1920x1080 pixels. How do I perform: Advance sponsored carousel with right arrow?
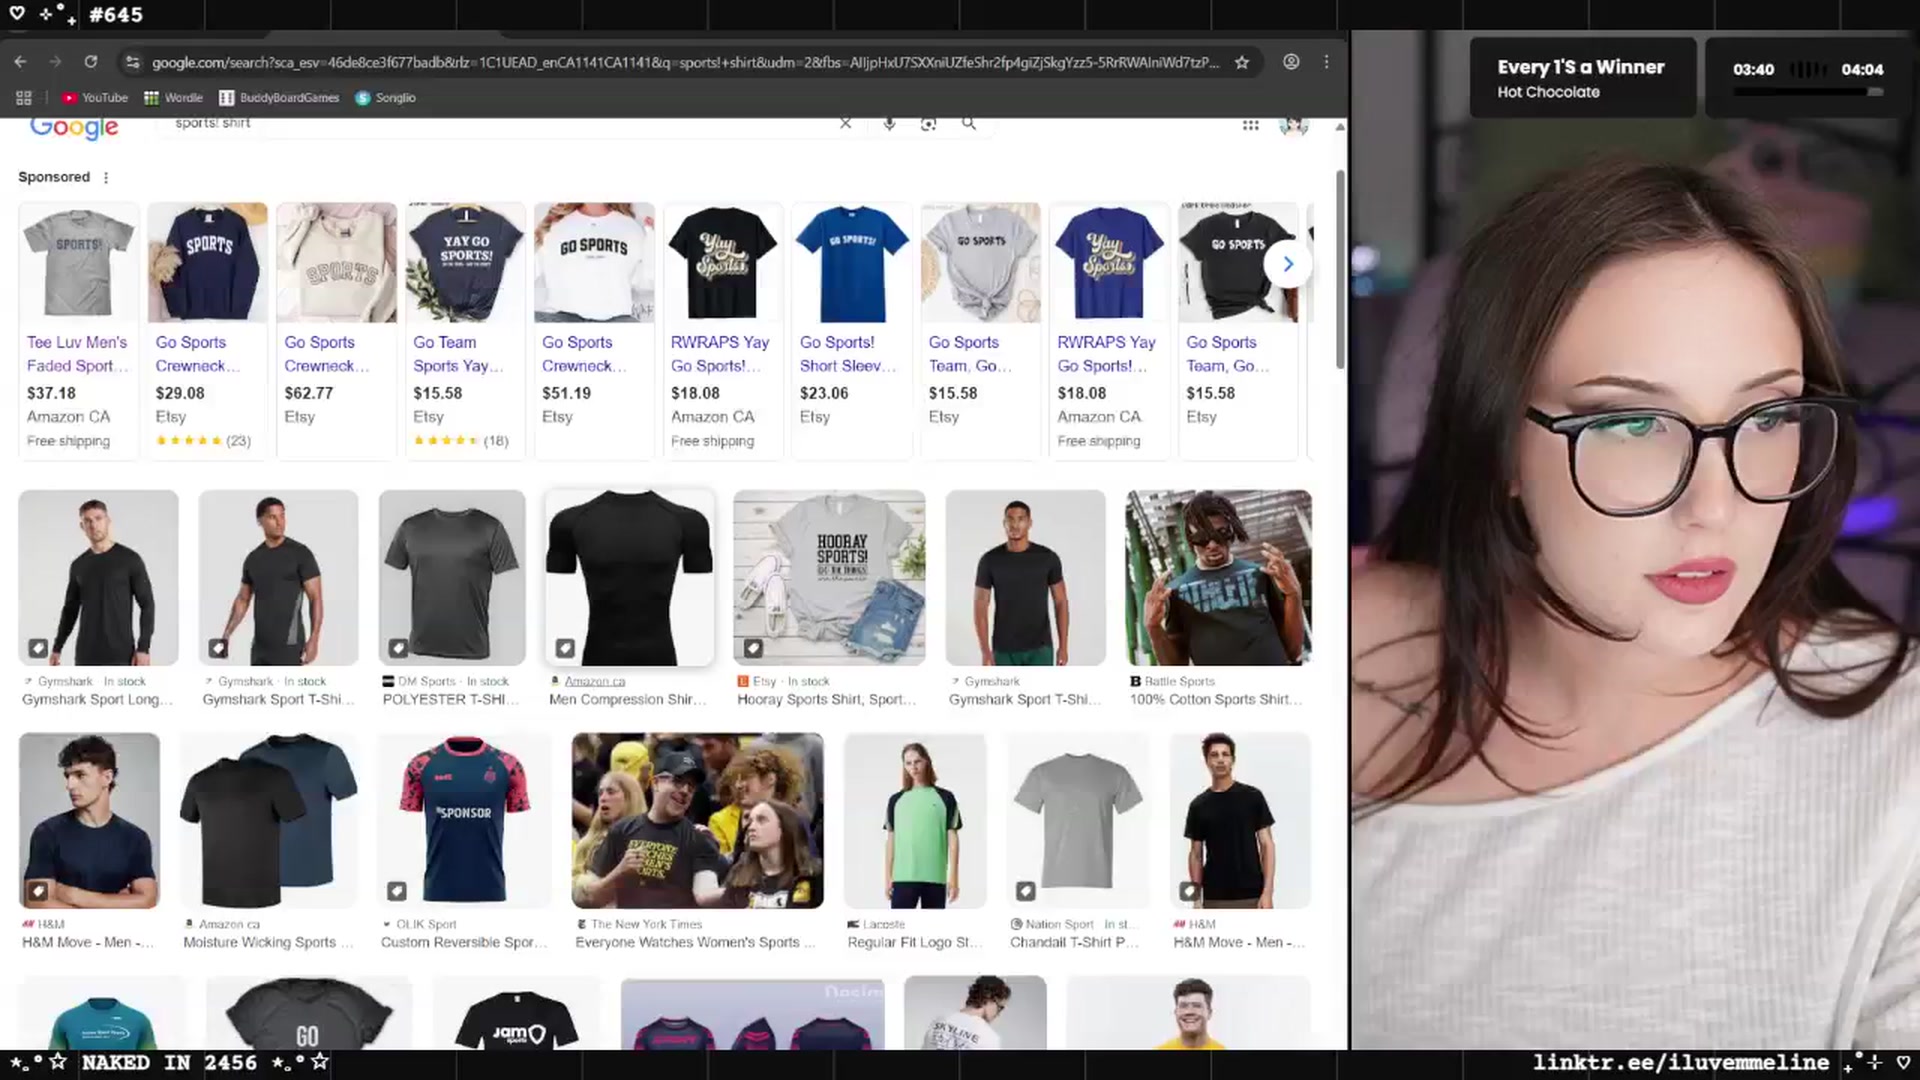point(1288,264)
